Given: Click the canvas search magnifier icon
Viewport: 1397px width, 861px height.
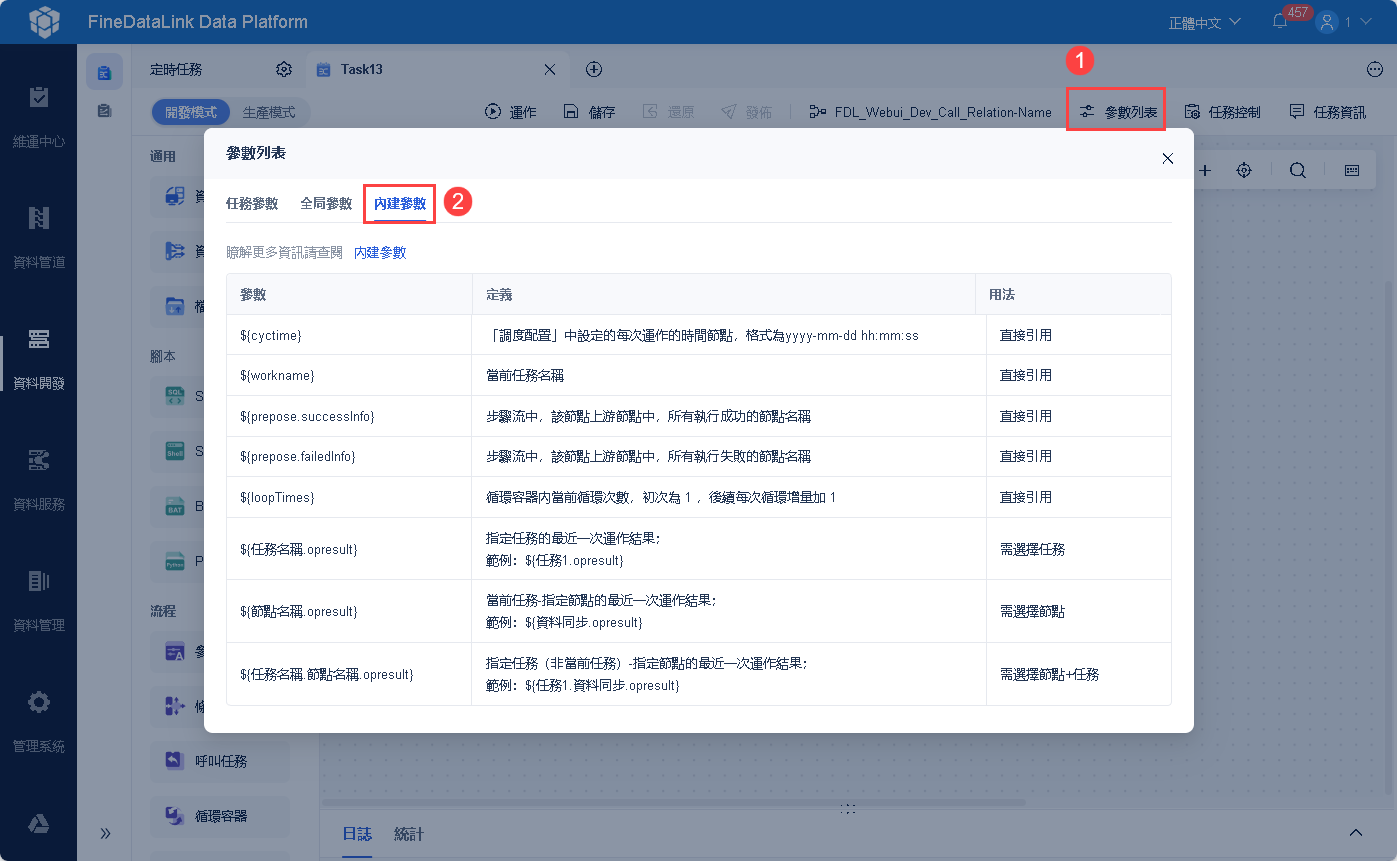Looking at the screenshot, I should 1298,170.
